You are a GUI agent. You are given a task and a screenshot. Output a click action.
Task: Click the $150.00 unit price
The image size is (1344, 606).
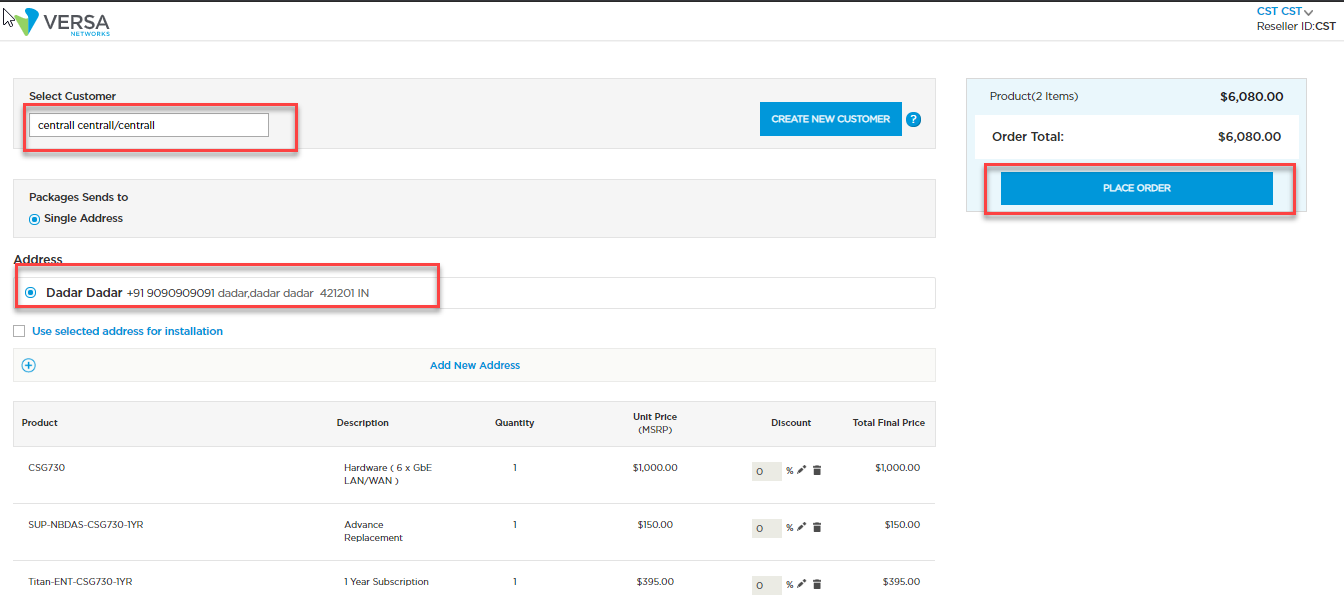[x=655, y=525]
